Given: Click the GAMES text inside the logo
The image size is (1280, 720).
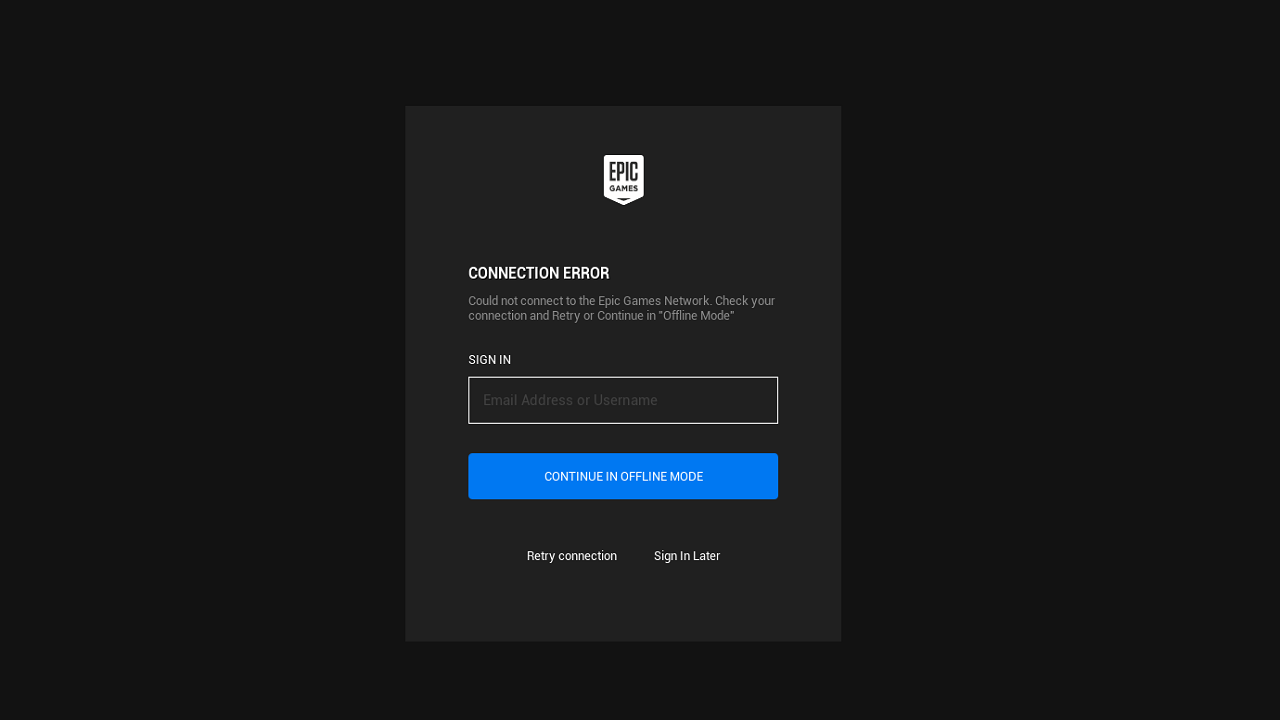Looking at the screenshot, I should point(623,188).
